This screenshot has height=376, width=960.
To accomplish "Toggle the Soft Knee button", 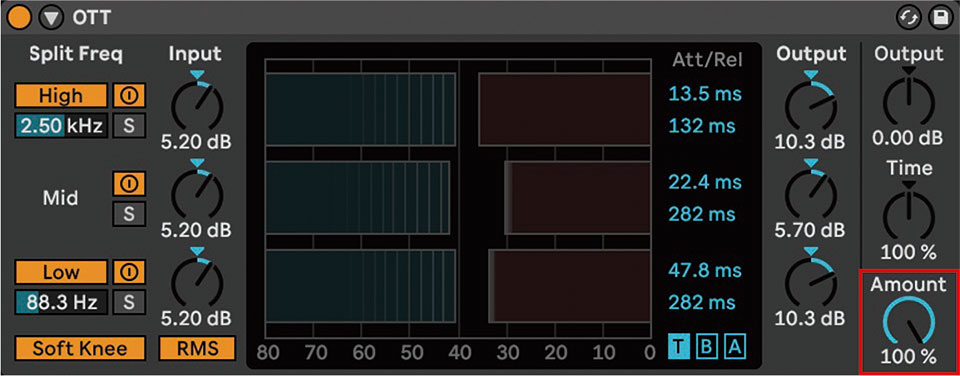I will (x=80, y=348).
